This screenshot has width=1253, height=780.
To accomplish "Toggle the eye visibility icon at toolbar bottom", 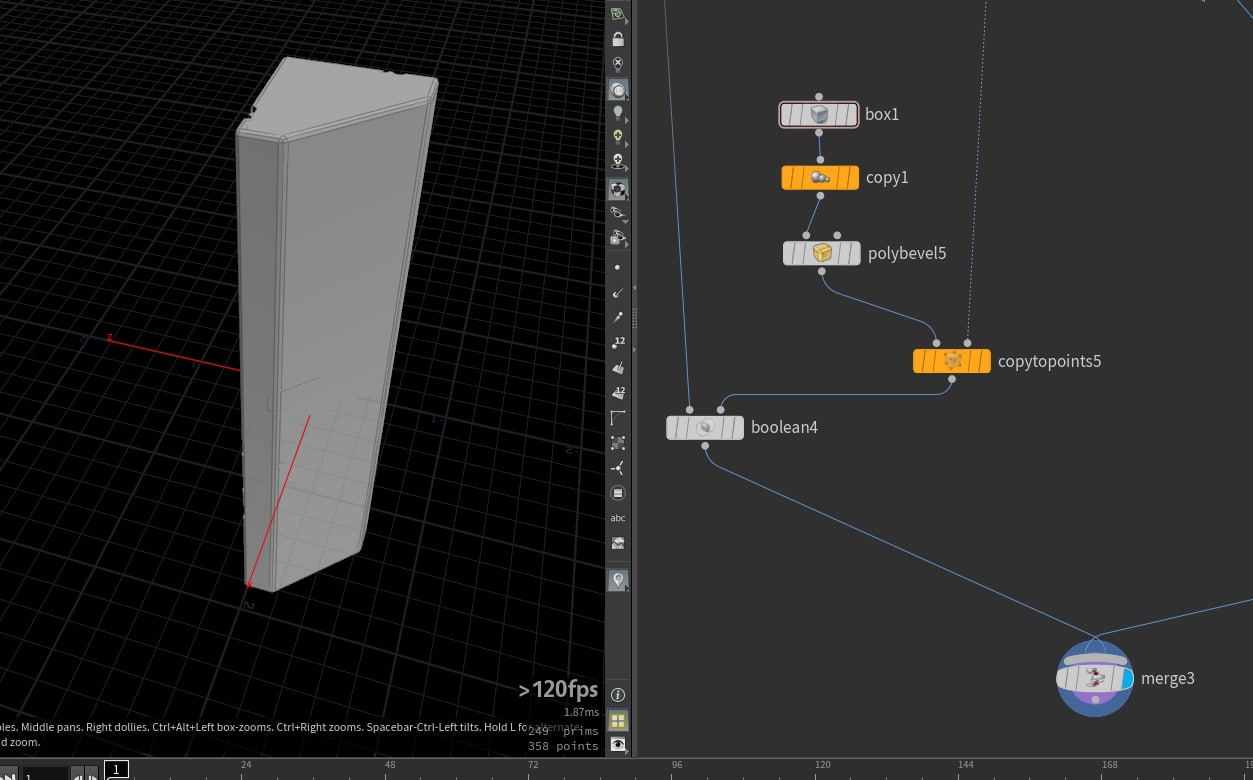I will click(x=618, y=744).
